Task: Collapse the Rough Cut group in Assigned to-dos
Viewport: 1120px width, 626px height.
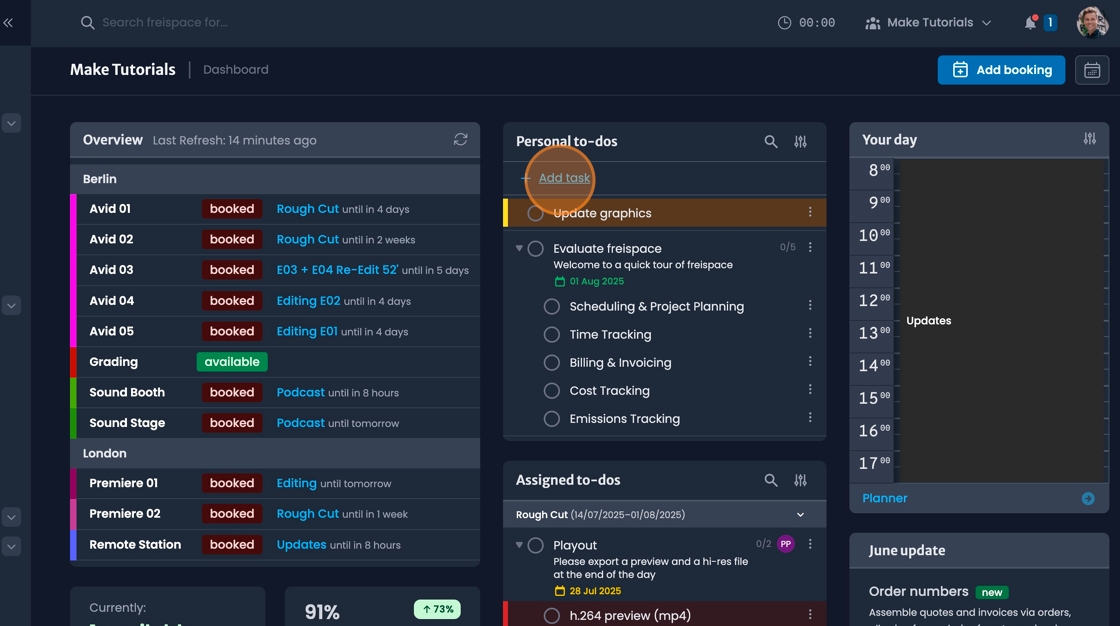Action: click(799, 513)
